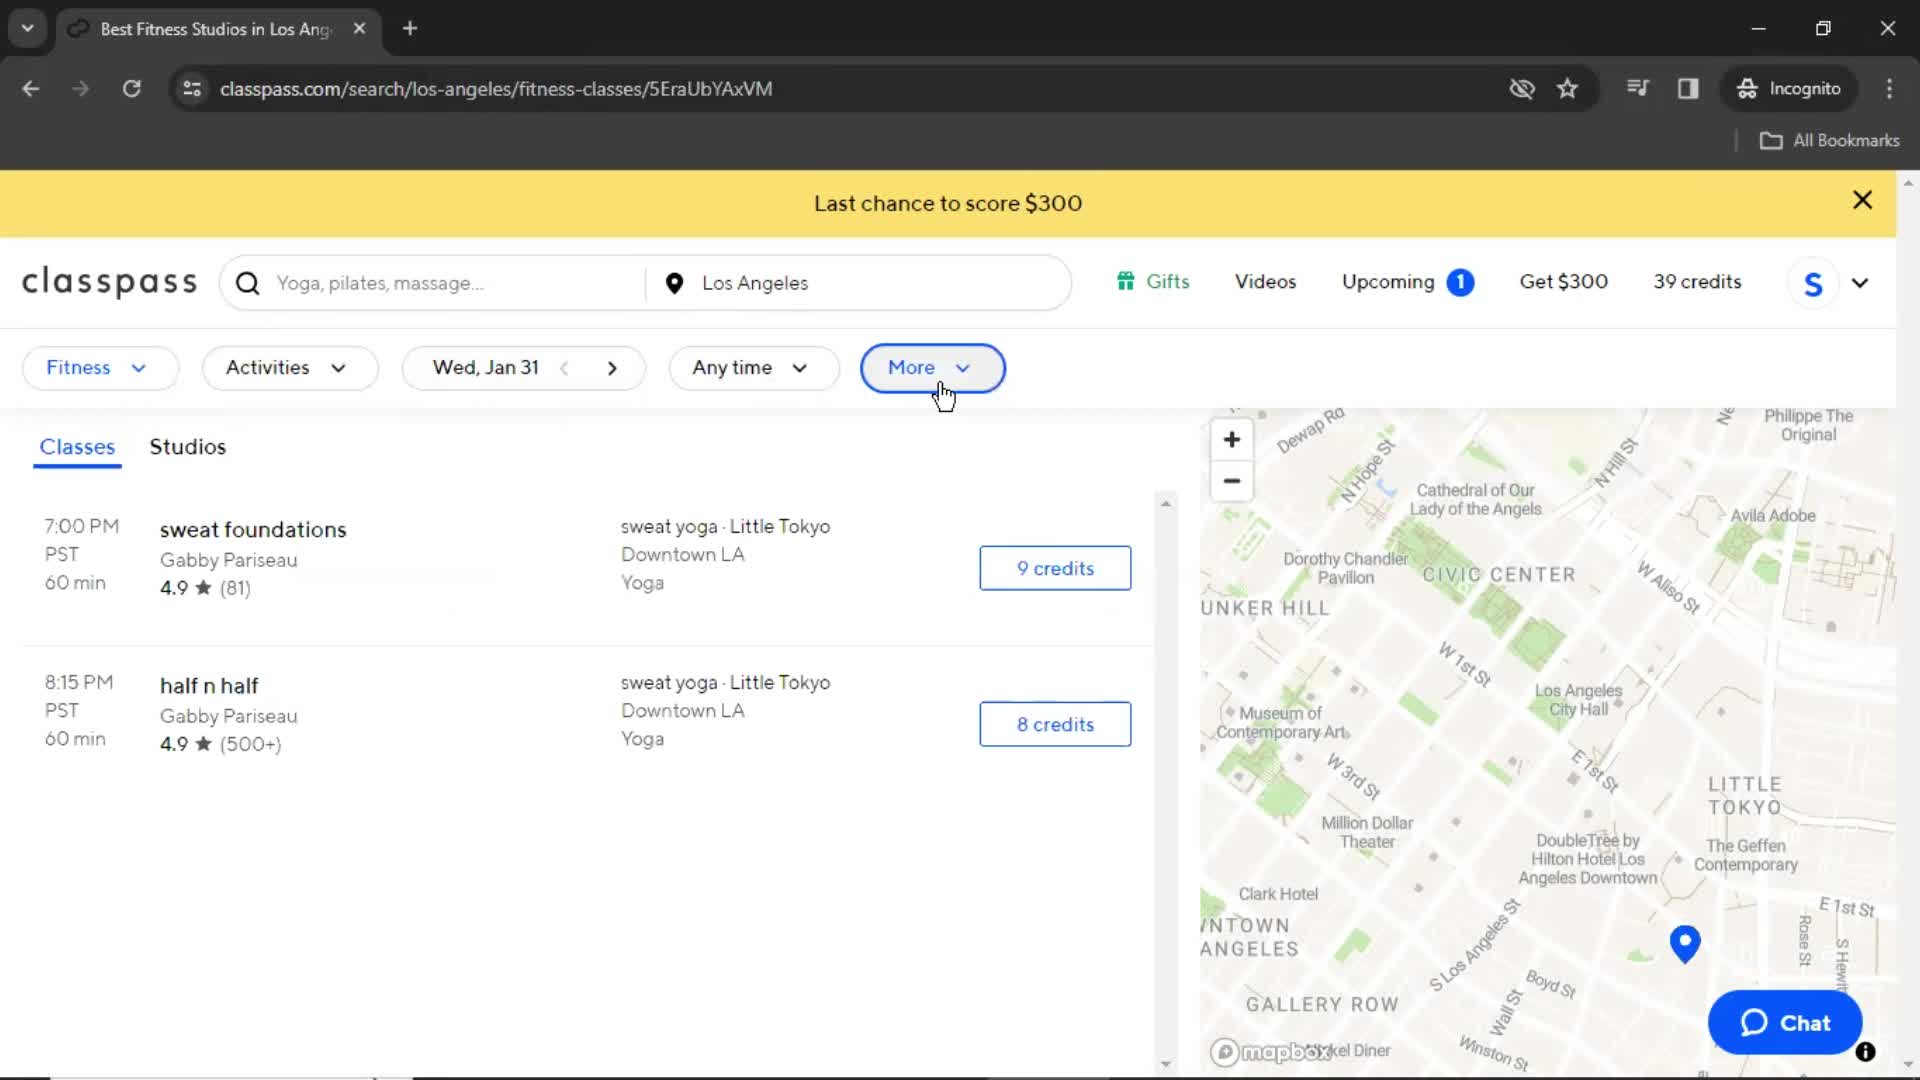Close the Best Fitness Studios tab
This screenshot has width=1920, height=1080.
pos(359,28)
